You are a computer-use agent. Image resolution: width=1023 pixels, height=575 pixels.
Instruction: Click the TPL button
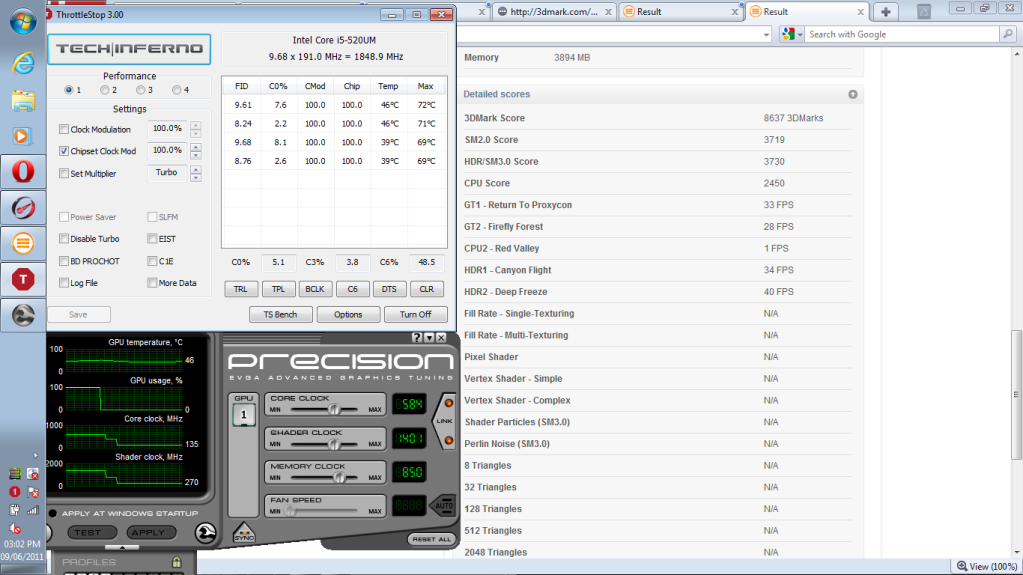pos(278,288)
